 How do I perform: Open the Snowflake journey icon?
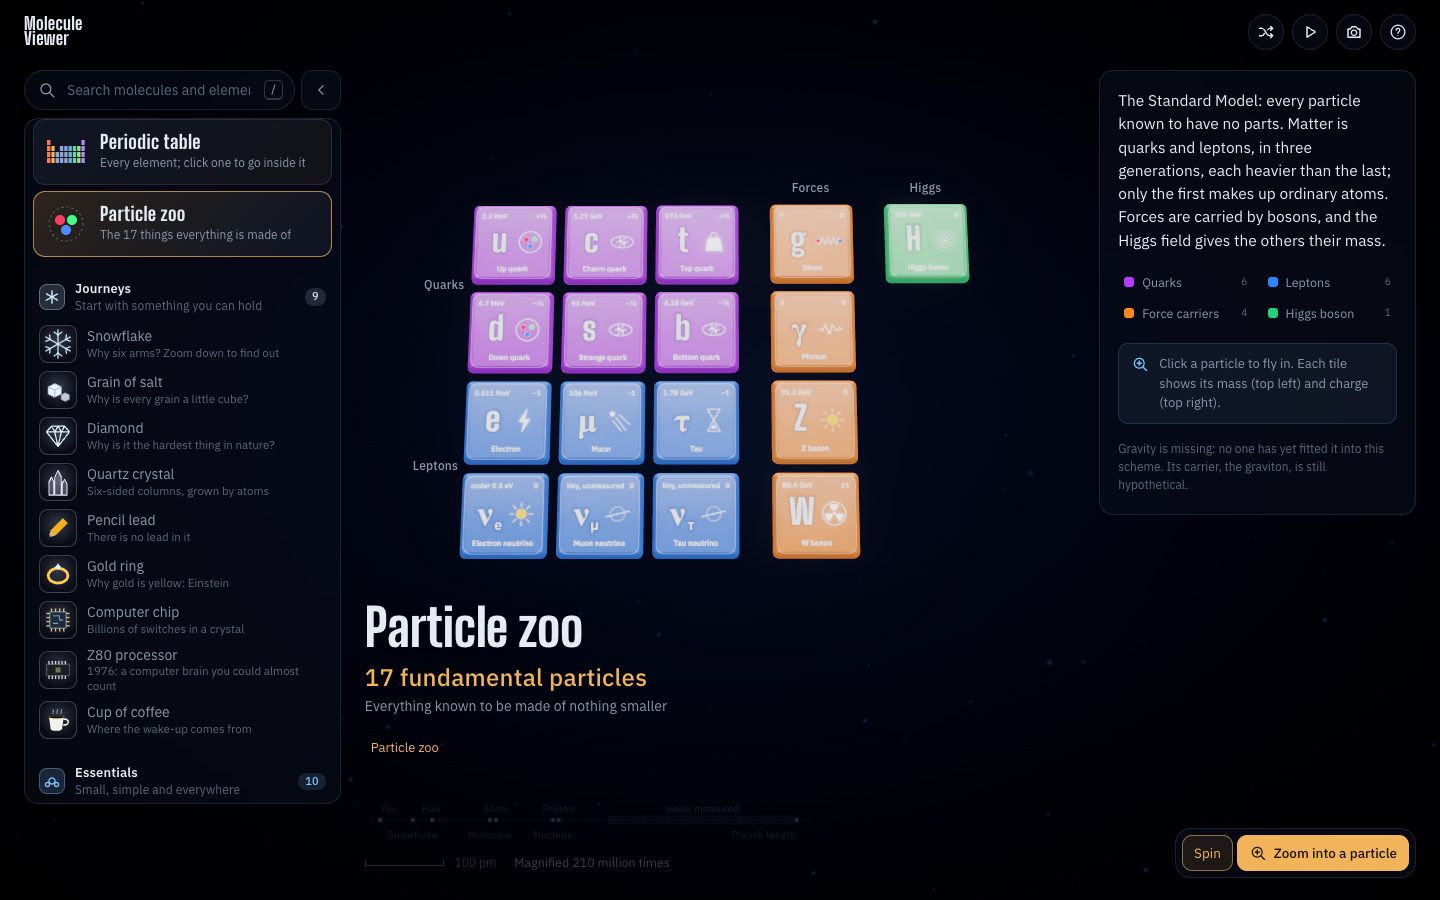(58, 344)
